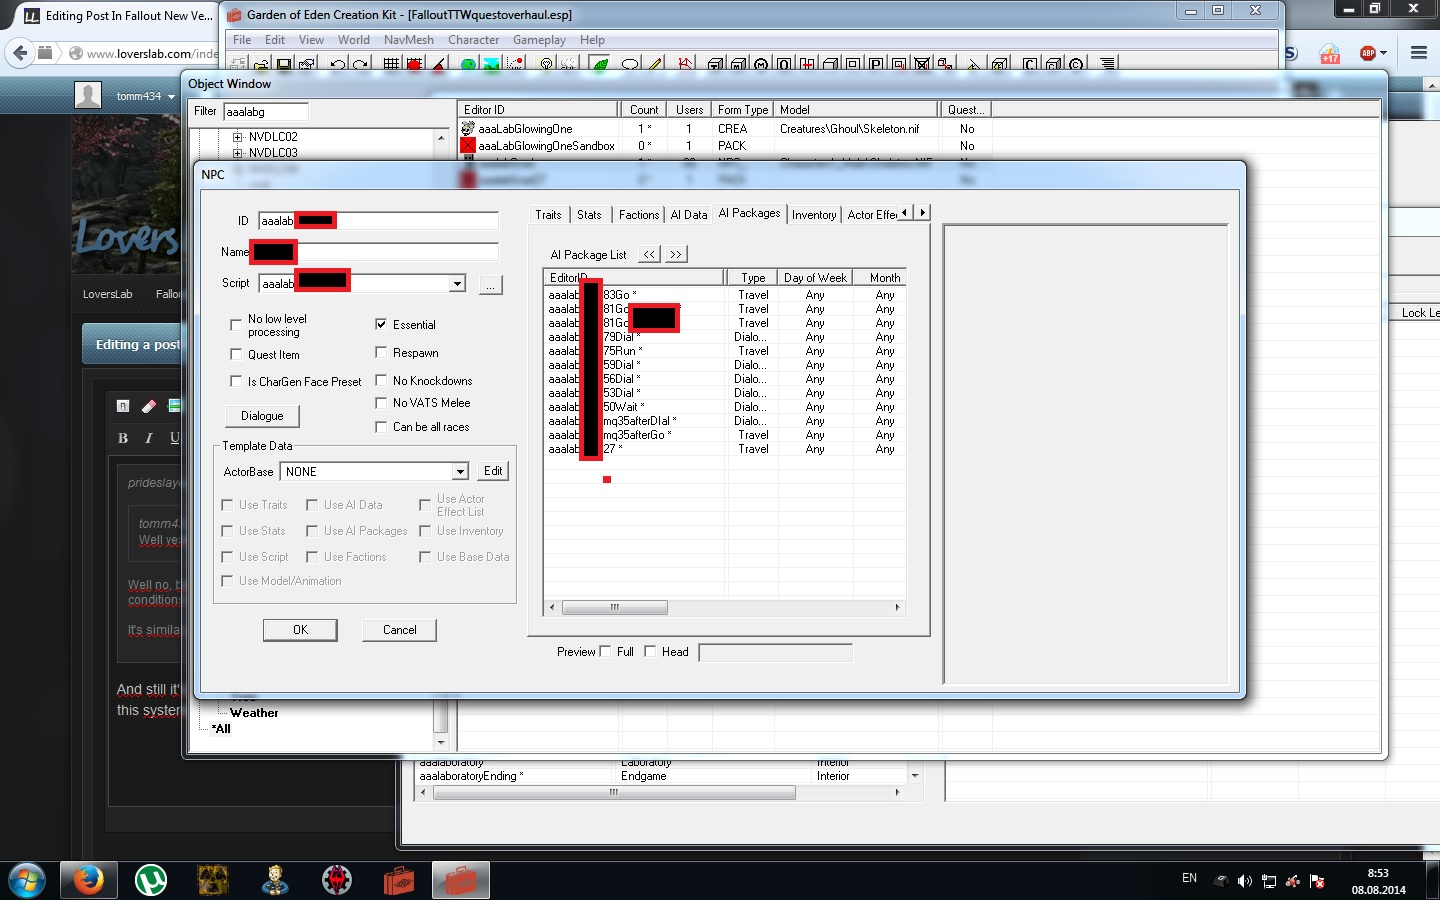
Task: Open the volume control in system tray
Action: click(1245, 881)
